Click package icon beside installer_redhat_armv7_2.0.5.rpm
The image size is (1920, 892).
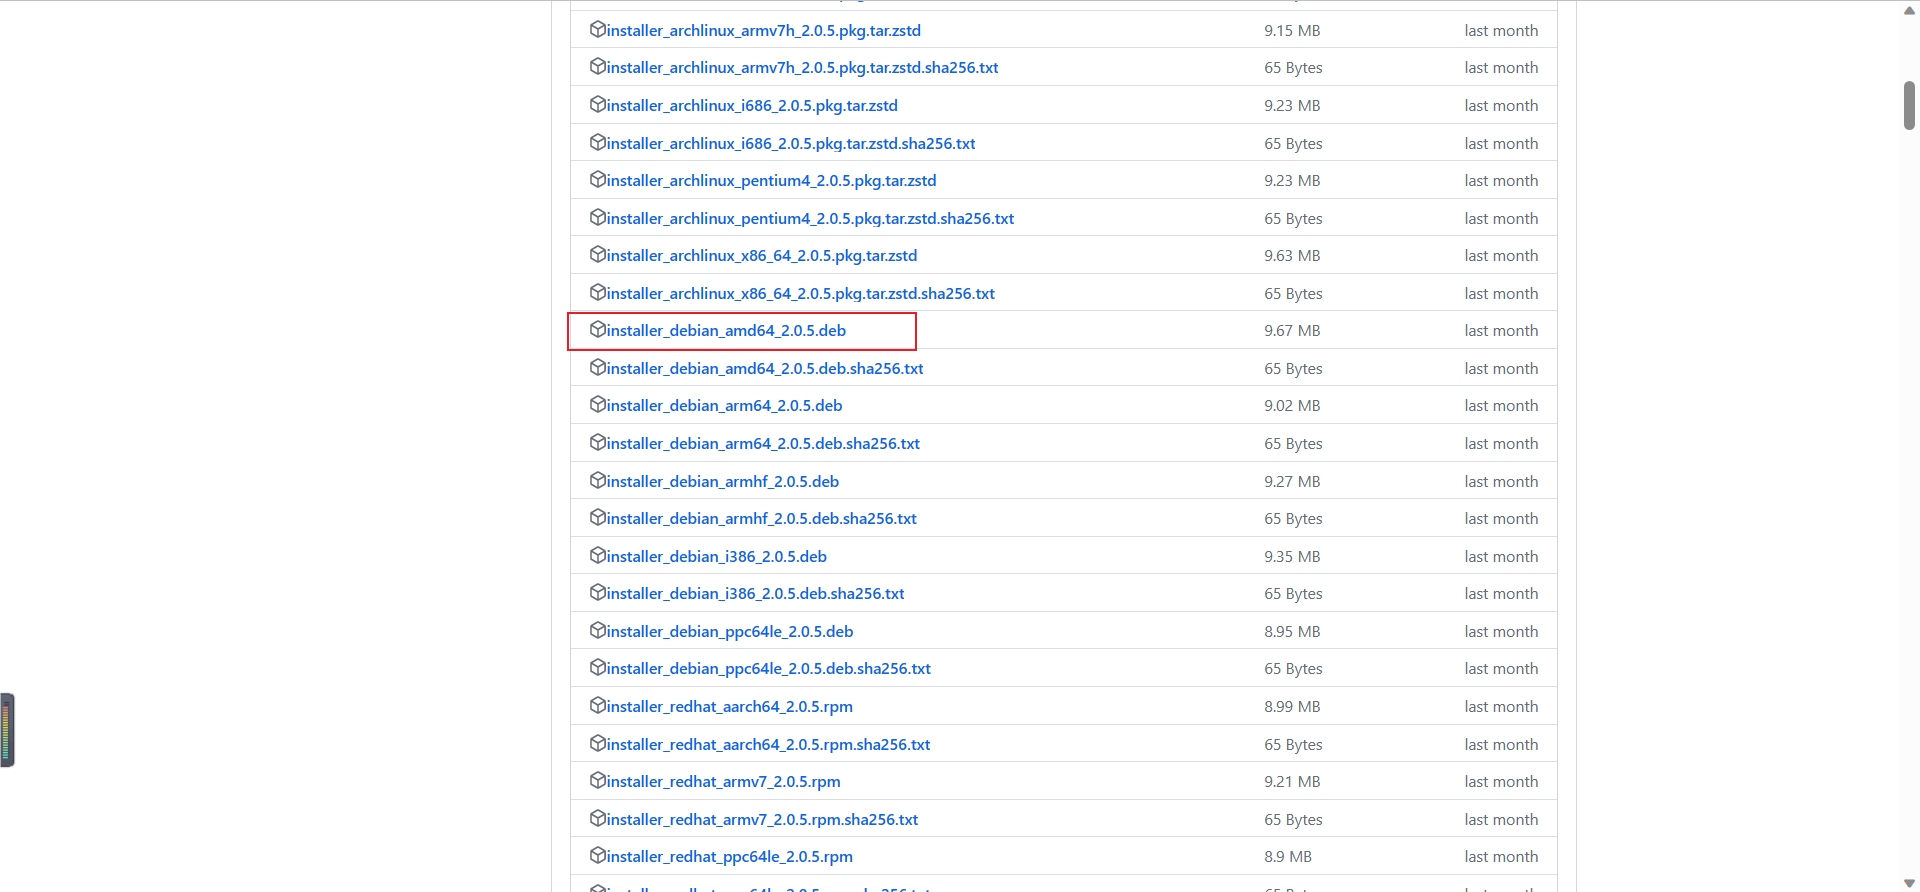598,780
